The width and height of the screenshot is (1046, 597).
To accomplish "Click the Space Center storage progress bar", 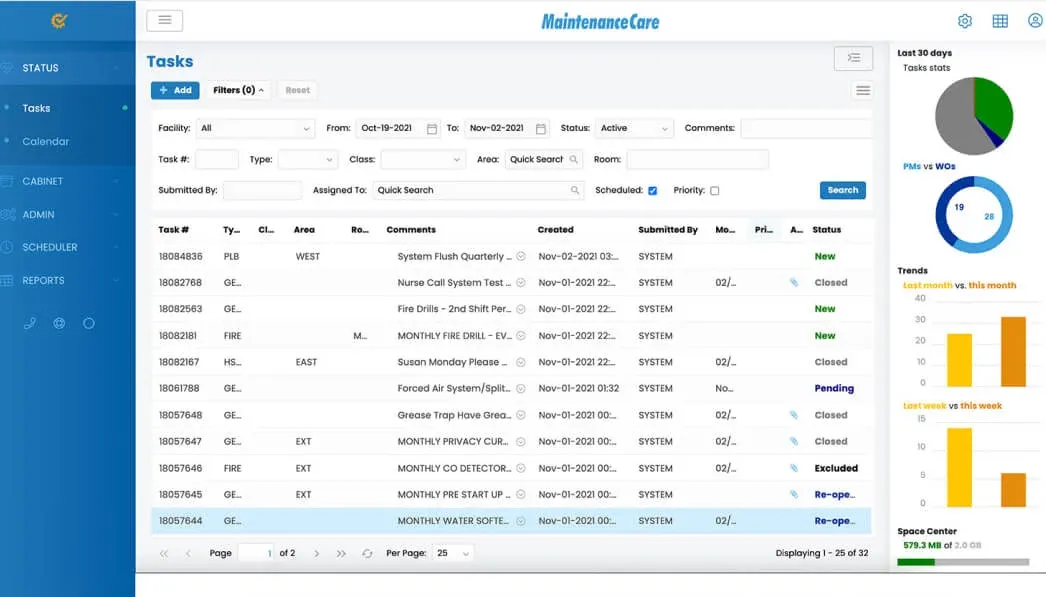I will (x=963, y=562).
